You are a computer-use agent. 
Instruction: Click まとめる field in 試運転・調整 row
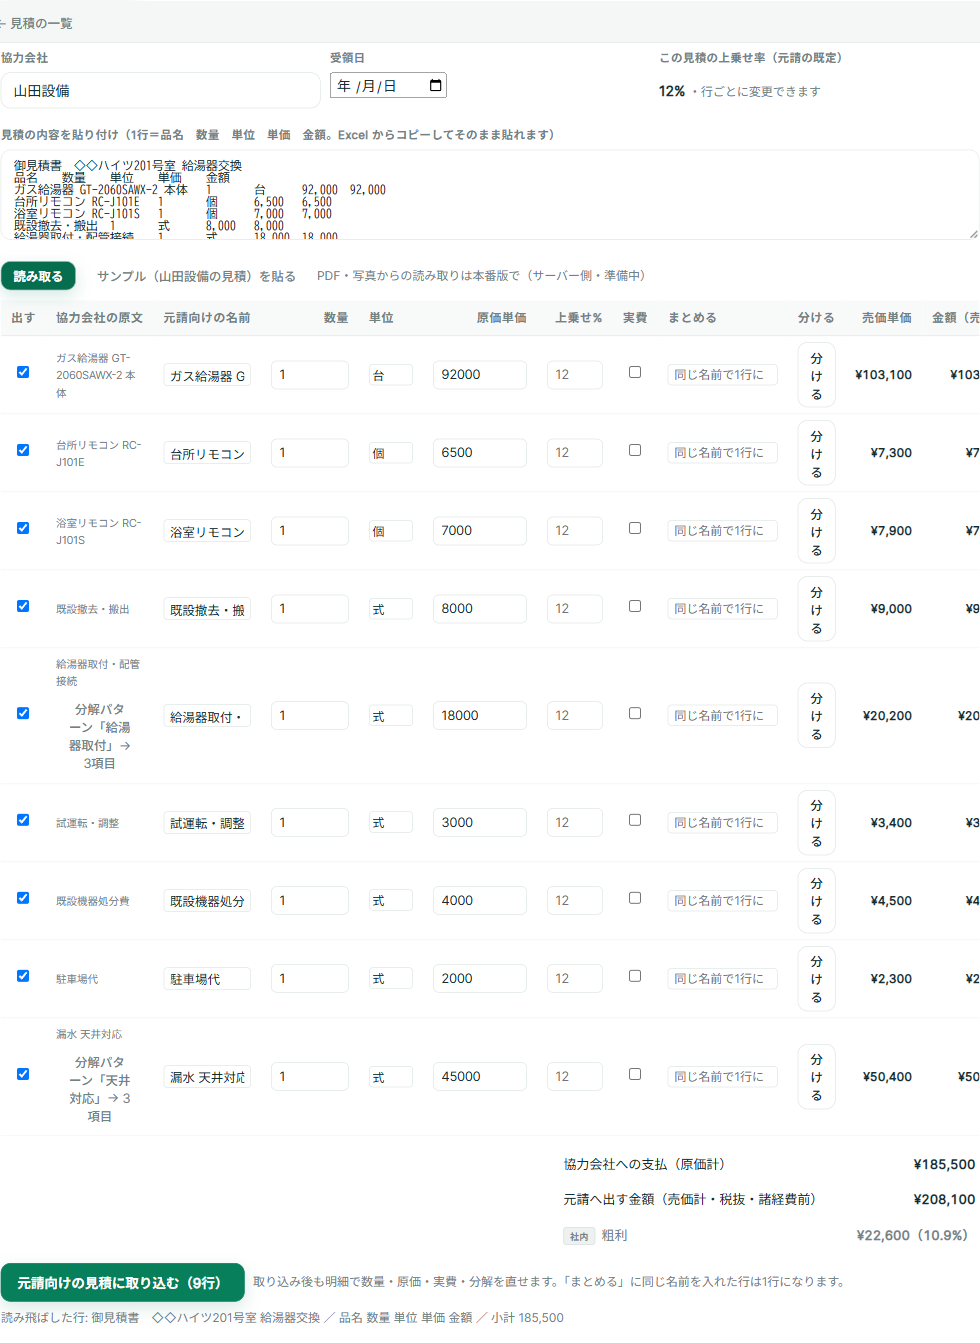722,823
